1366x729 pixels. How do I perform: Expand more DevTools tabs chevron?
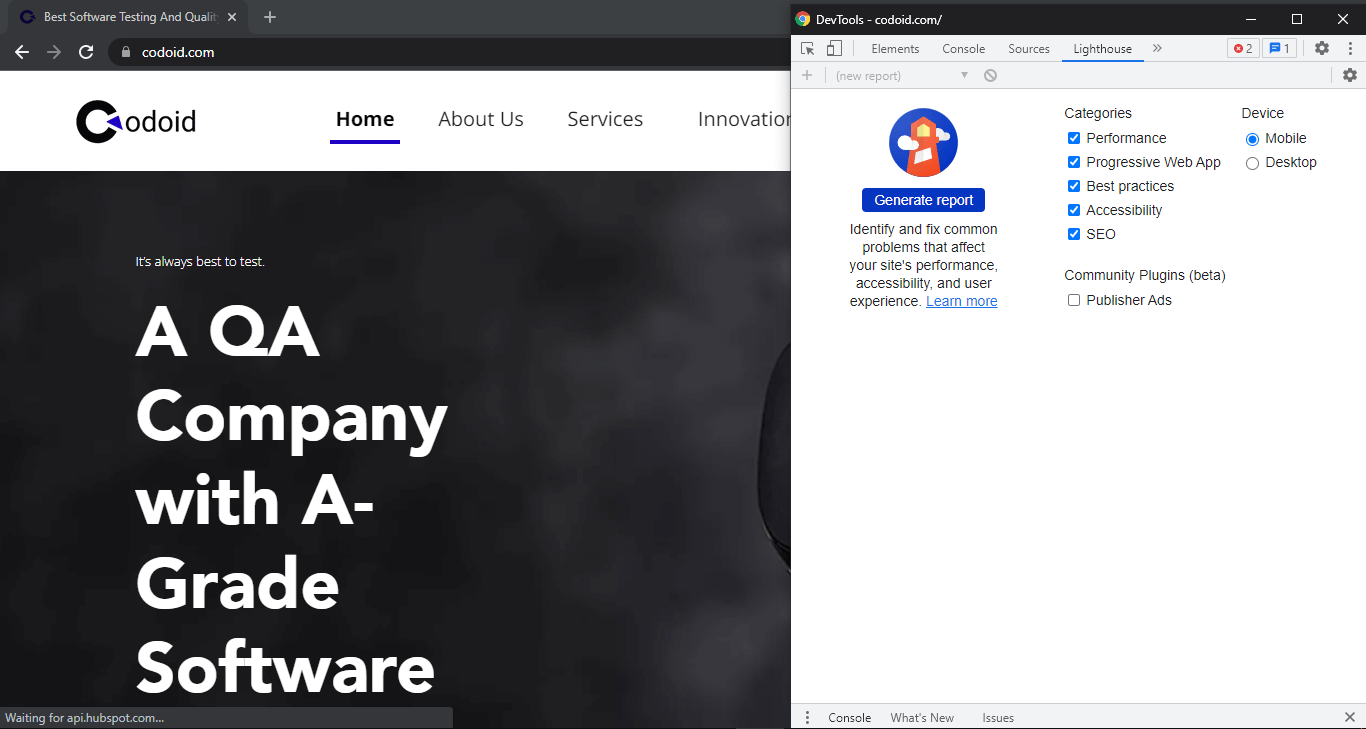[x=1157, y=48]
